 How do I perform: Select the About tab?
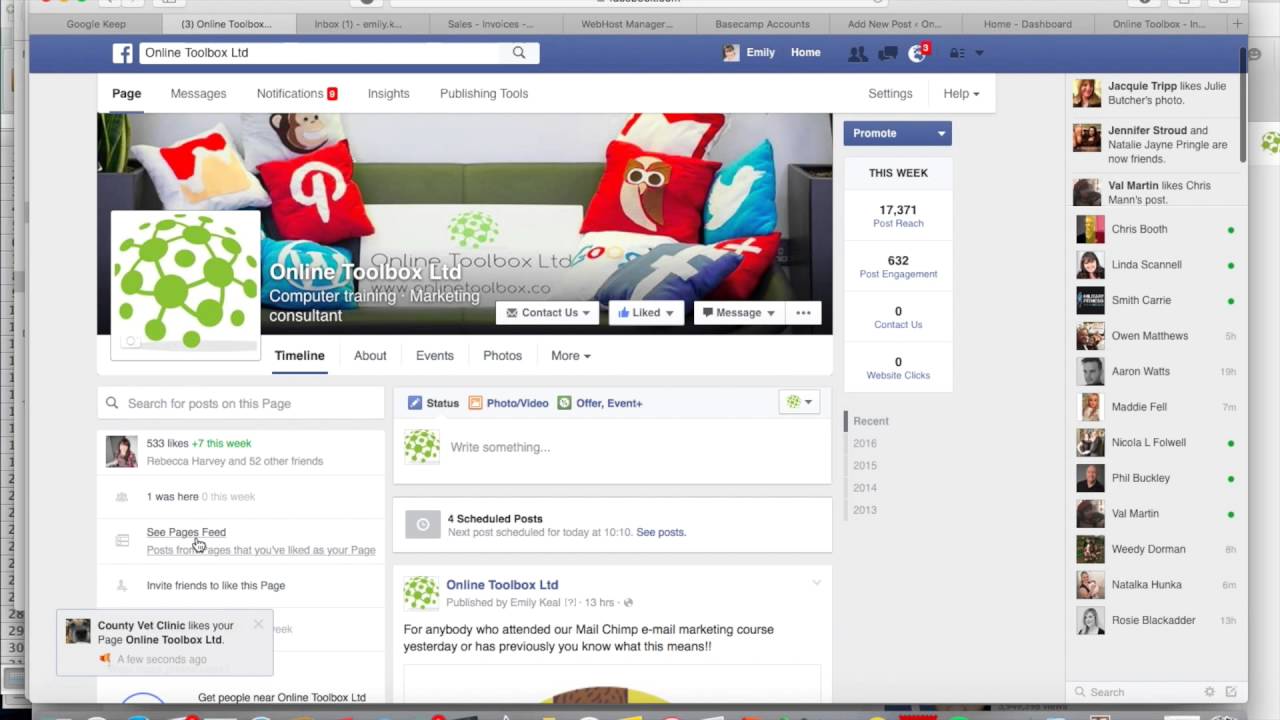coord(370,356)
